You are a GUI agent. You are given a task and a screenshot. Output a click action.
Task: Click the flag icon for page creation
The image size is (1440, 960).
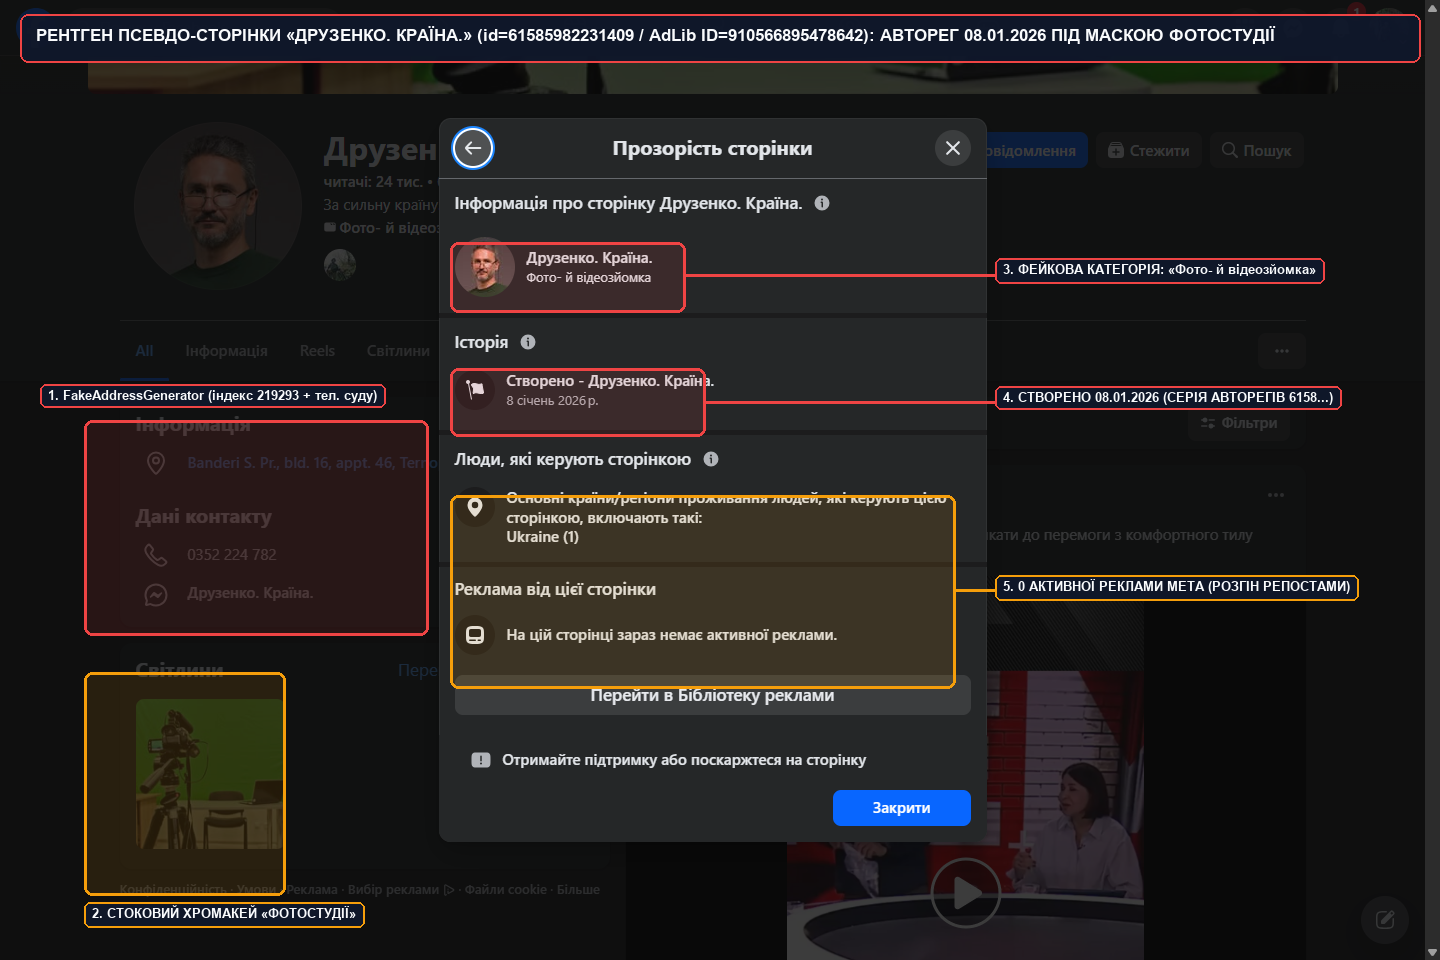click(x=475, y=389)
